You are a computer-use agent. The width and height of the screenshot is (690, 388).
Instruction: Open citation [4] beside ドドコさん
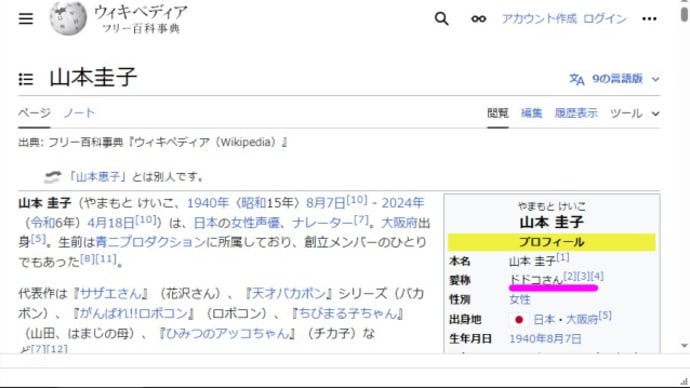(x=597, y=276)
